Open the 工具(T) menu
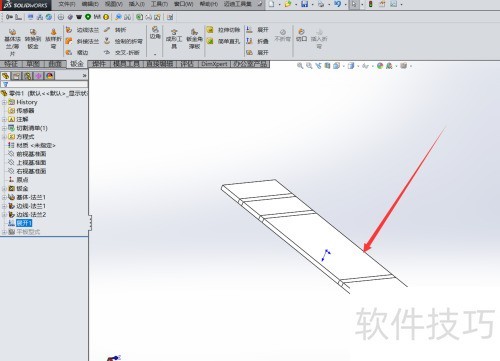 pos(159,4)
